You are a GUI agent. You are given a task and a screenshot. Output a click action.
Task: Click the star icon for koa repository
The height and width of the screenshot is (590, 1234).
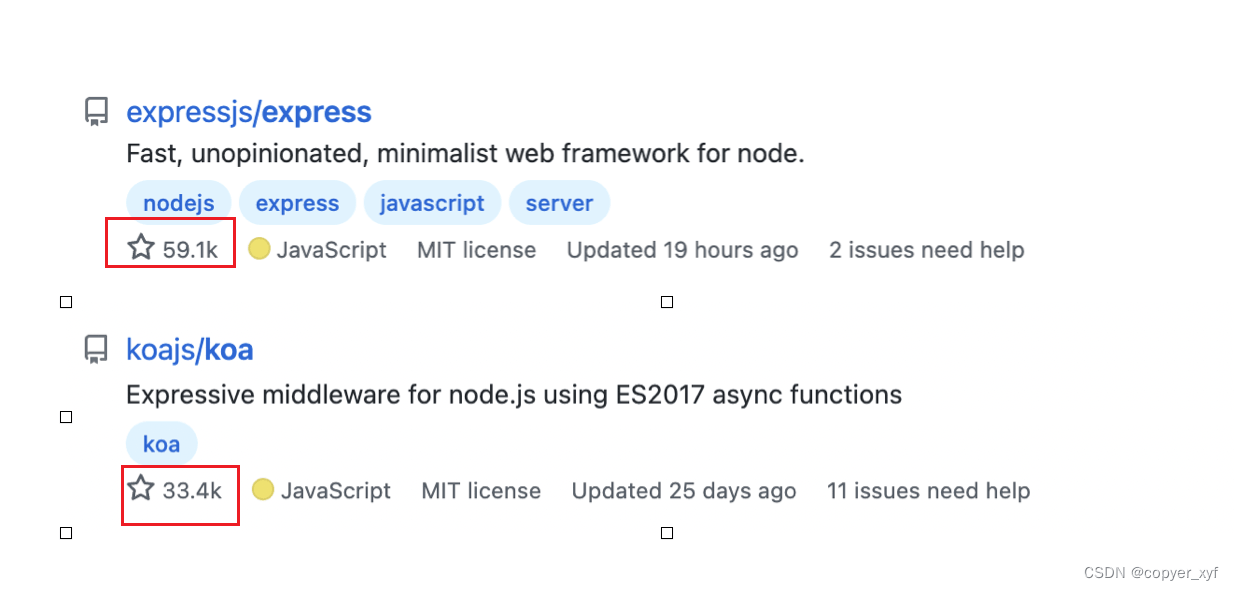click(141, 489)
